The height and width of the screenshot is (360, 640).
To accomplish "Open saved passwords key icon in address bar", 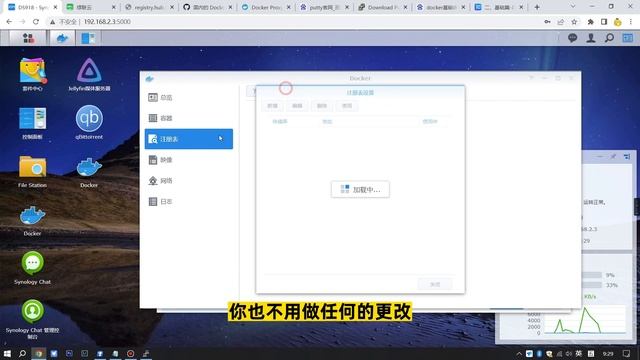I will [547, 22].
